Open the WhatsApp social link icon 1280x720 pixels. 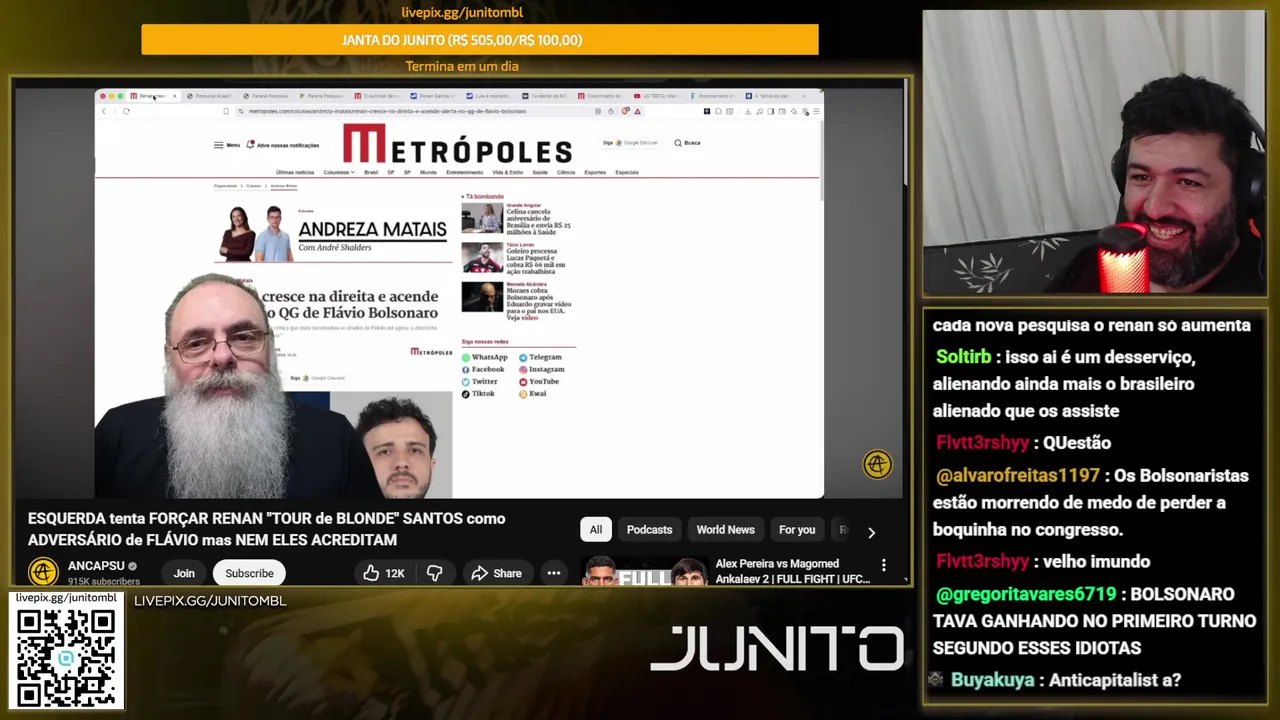[465, 357]
